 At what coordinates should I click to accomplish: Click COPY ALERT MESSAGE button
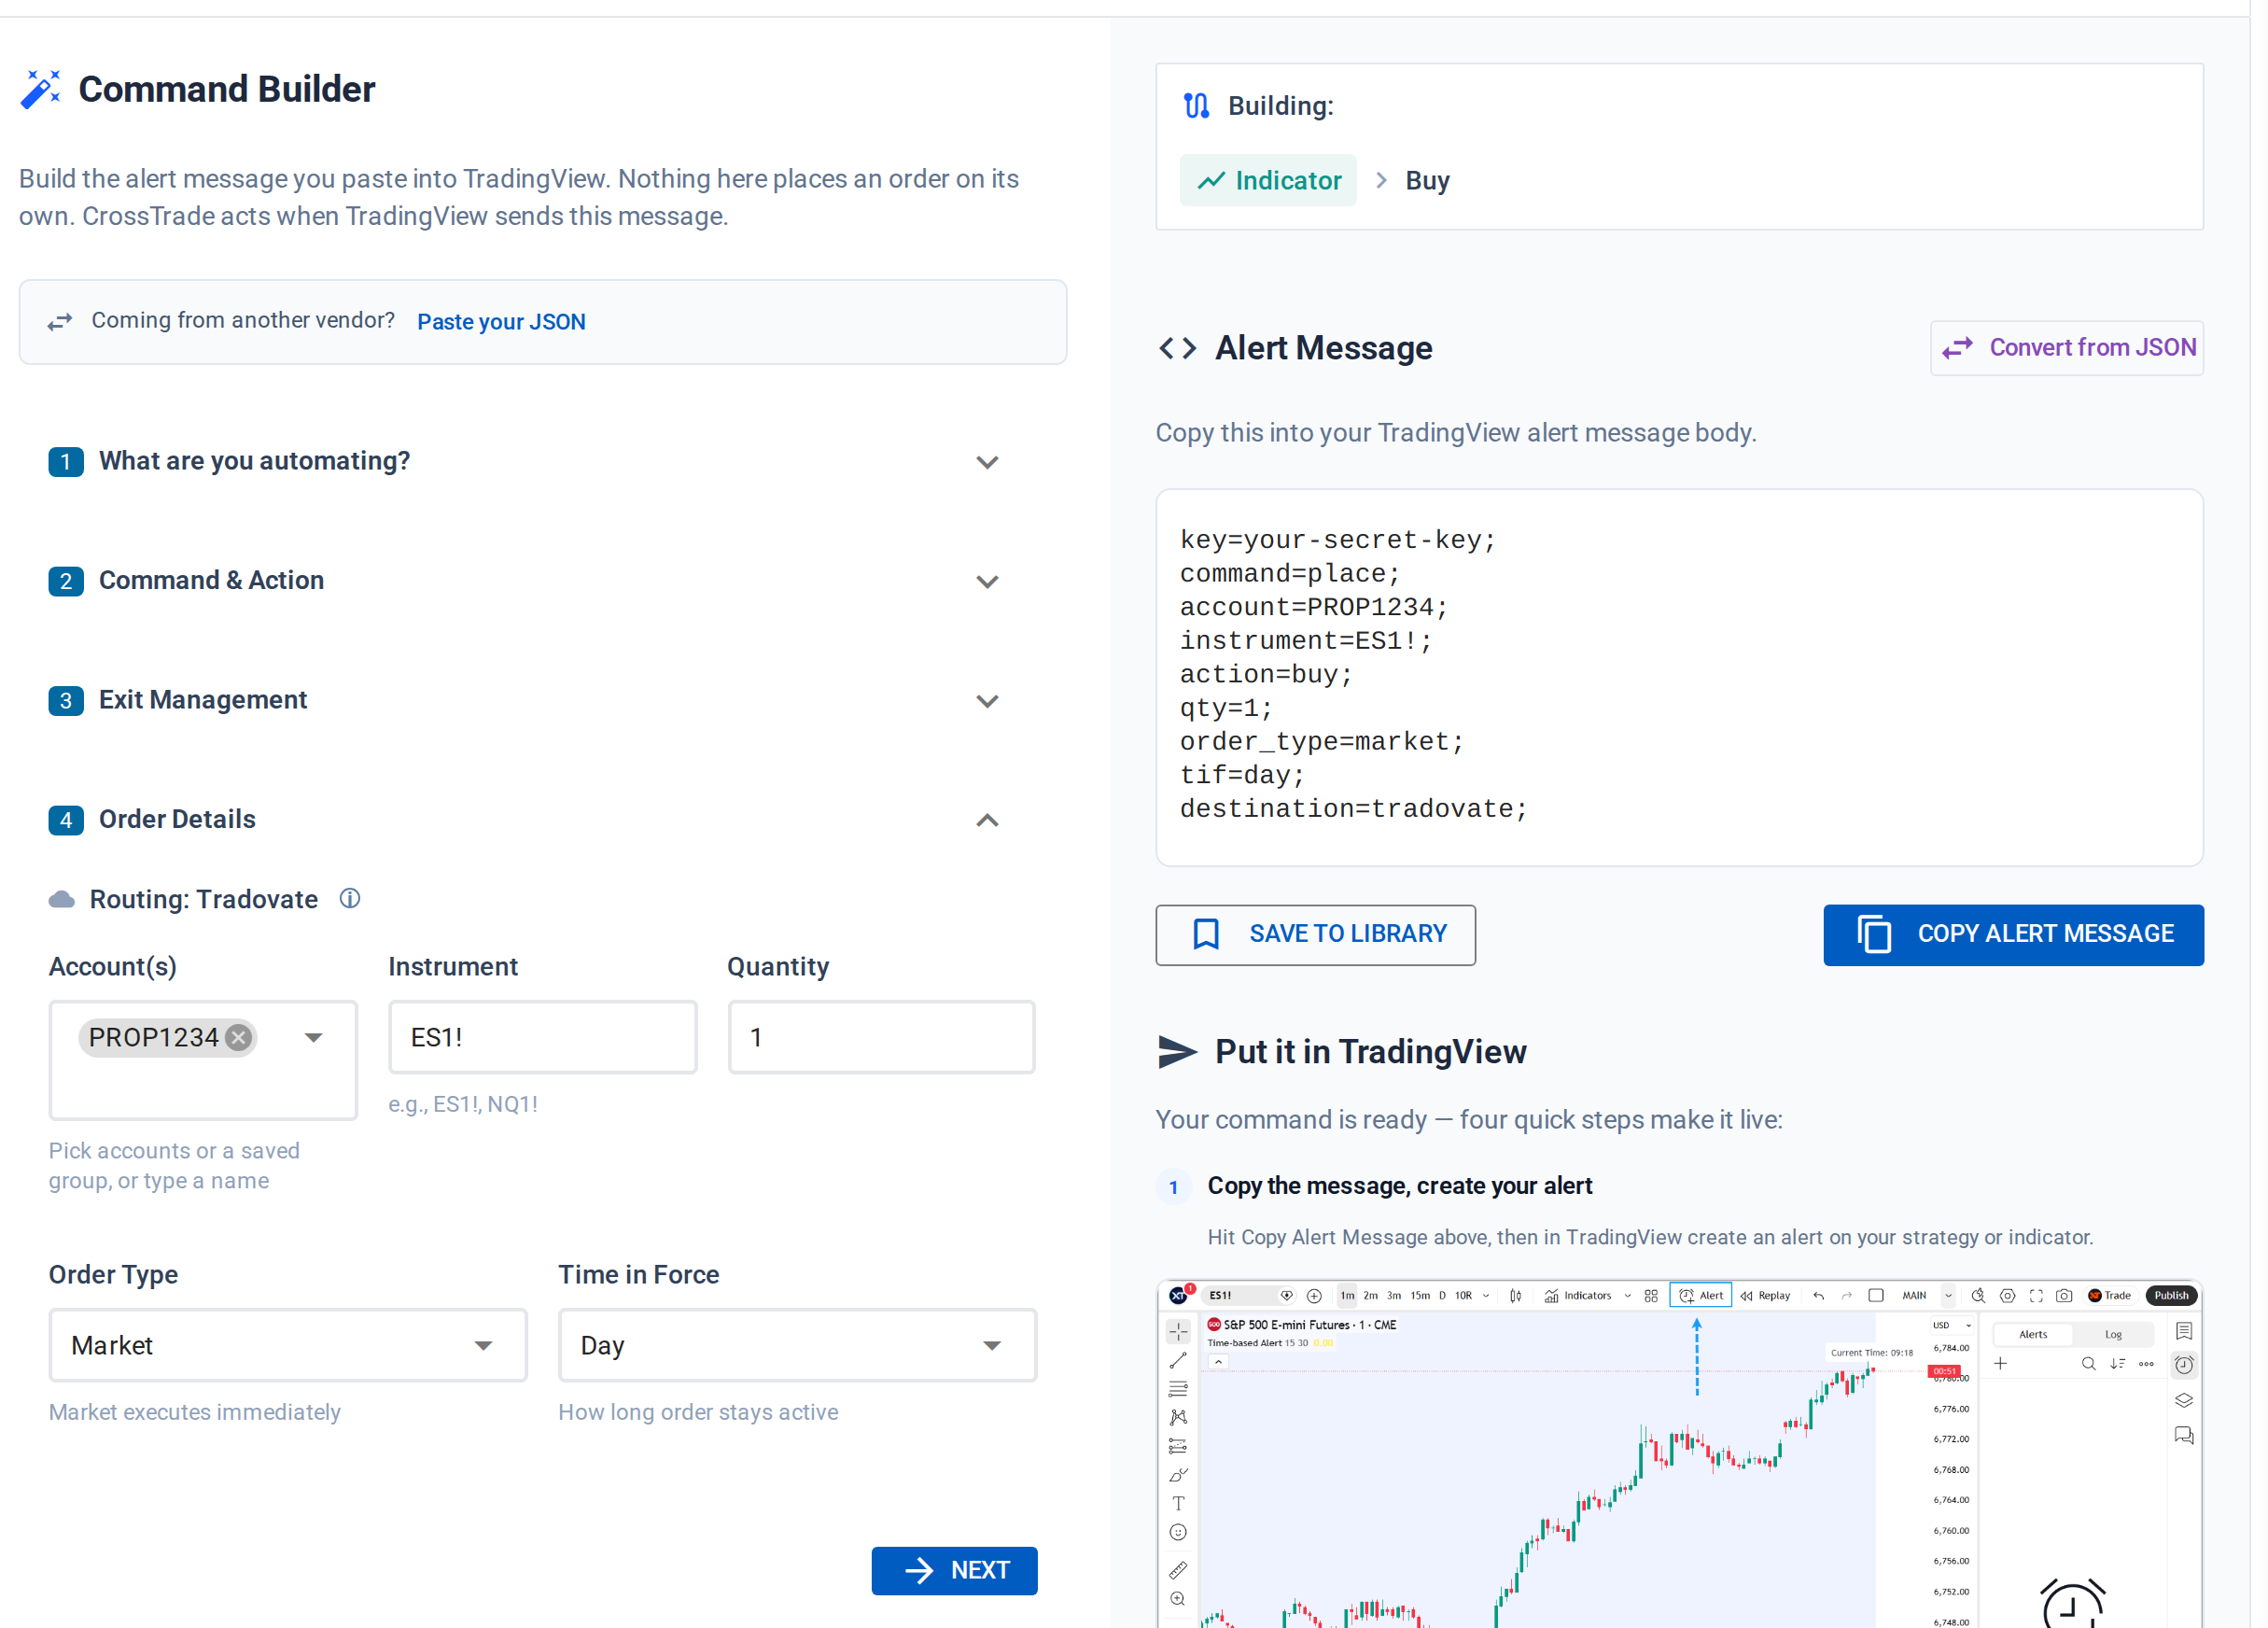click(2014, 935)
